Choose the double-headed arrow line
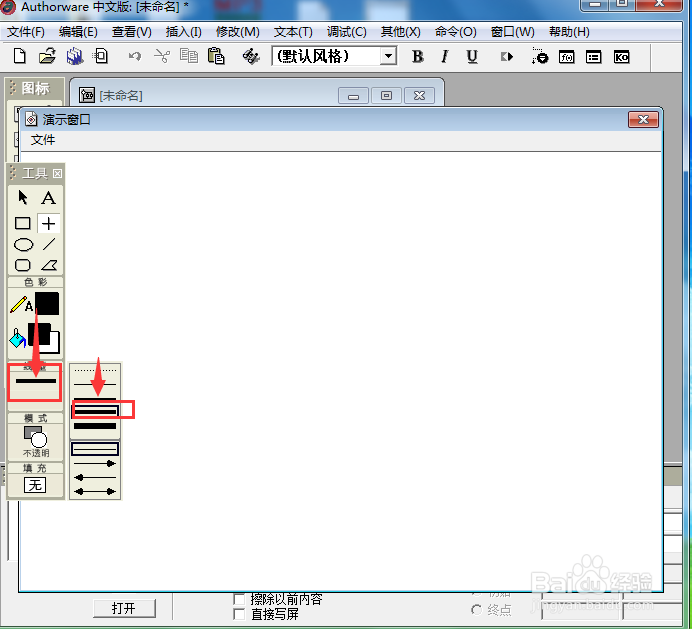 [95, 491]
